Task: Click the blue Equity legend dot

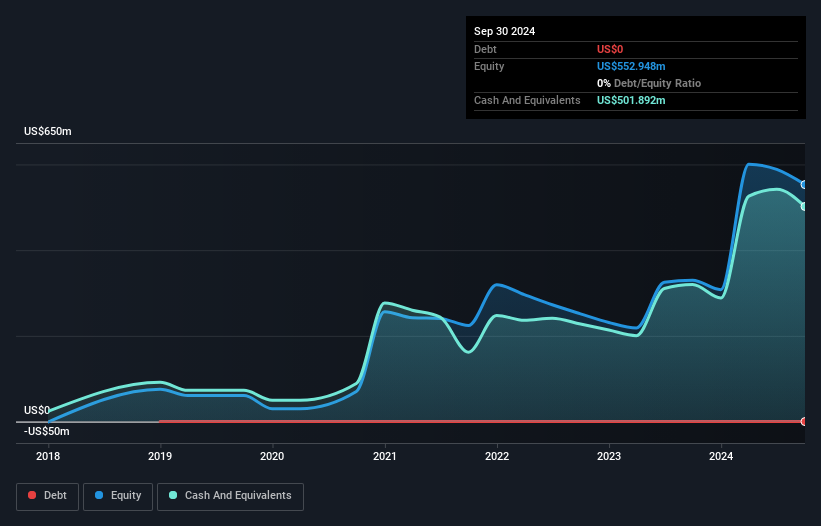Action: coord(99,495)
